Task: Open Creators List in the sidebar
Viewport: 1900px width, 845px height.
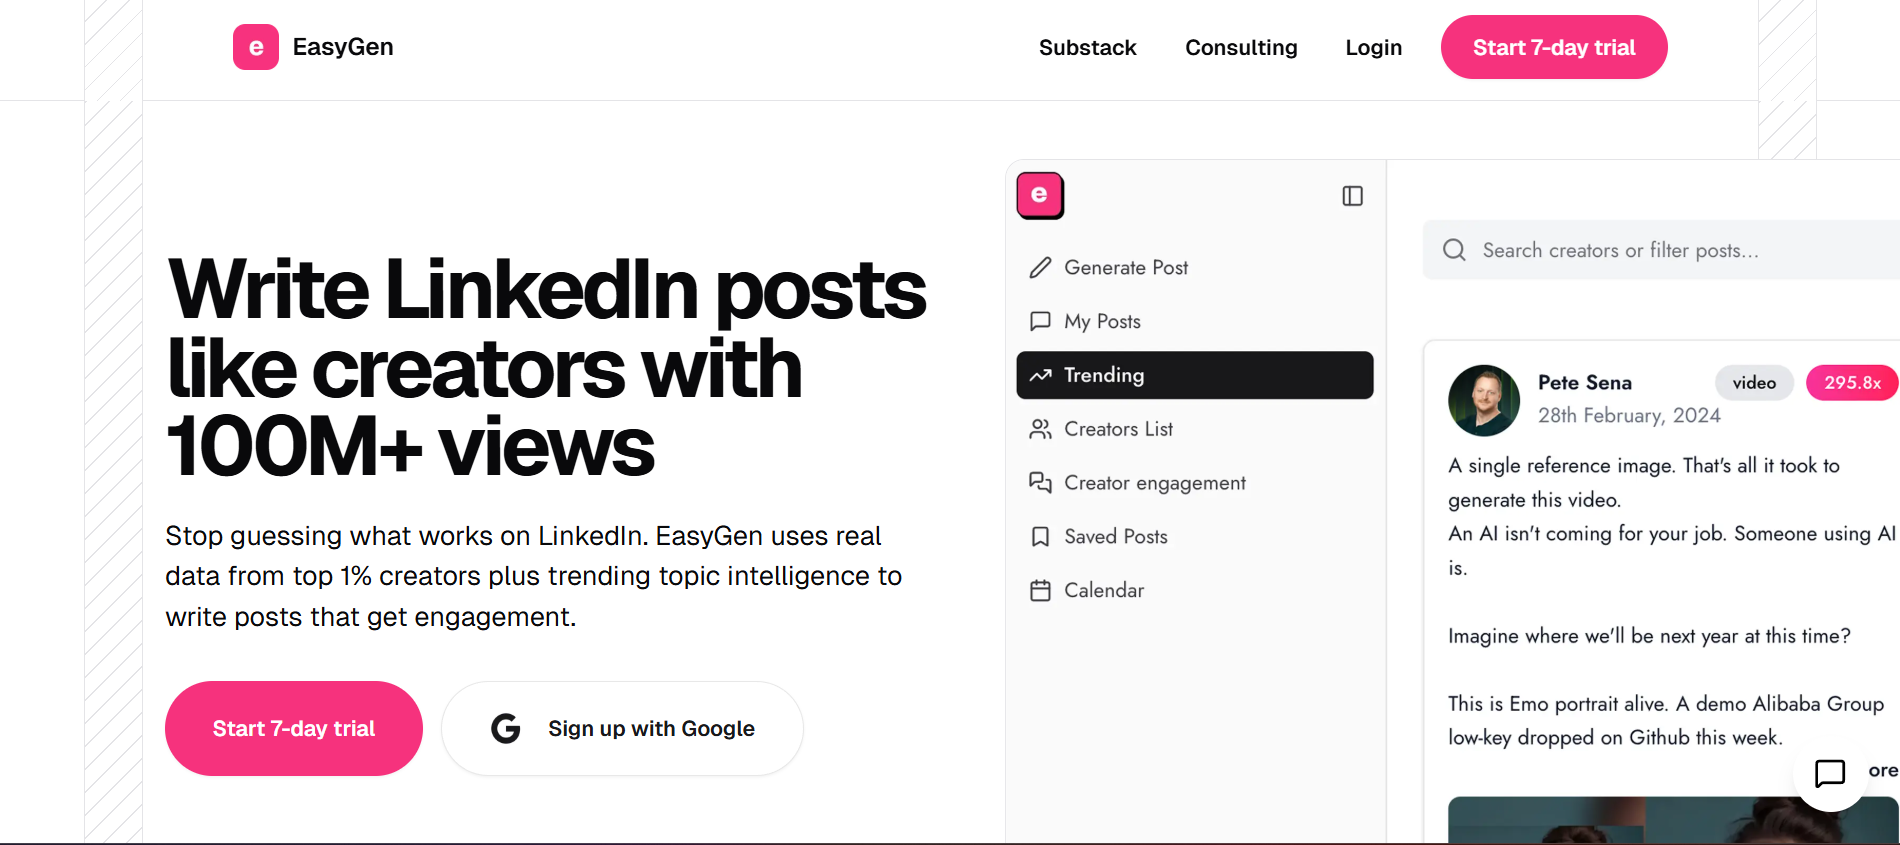Action: coord(1195,429)
